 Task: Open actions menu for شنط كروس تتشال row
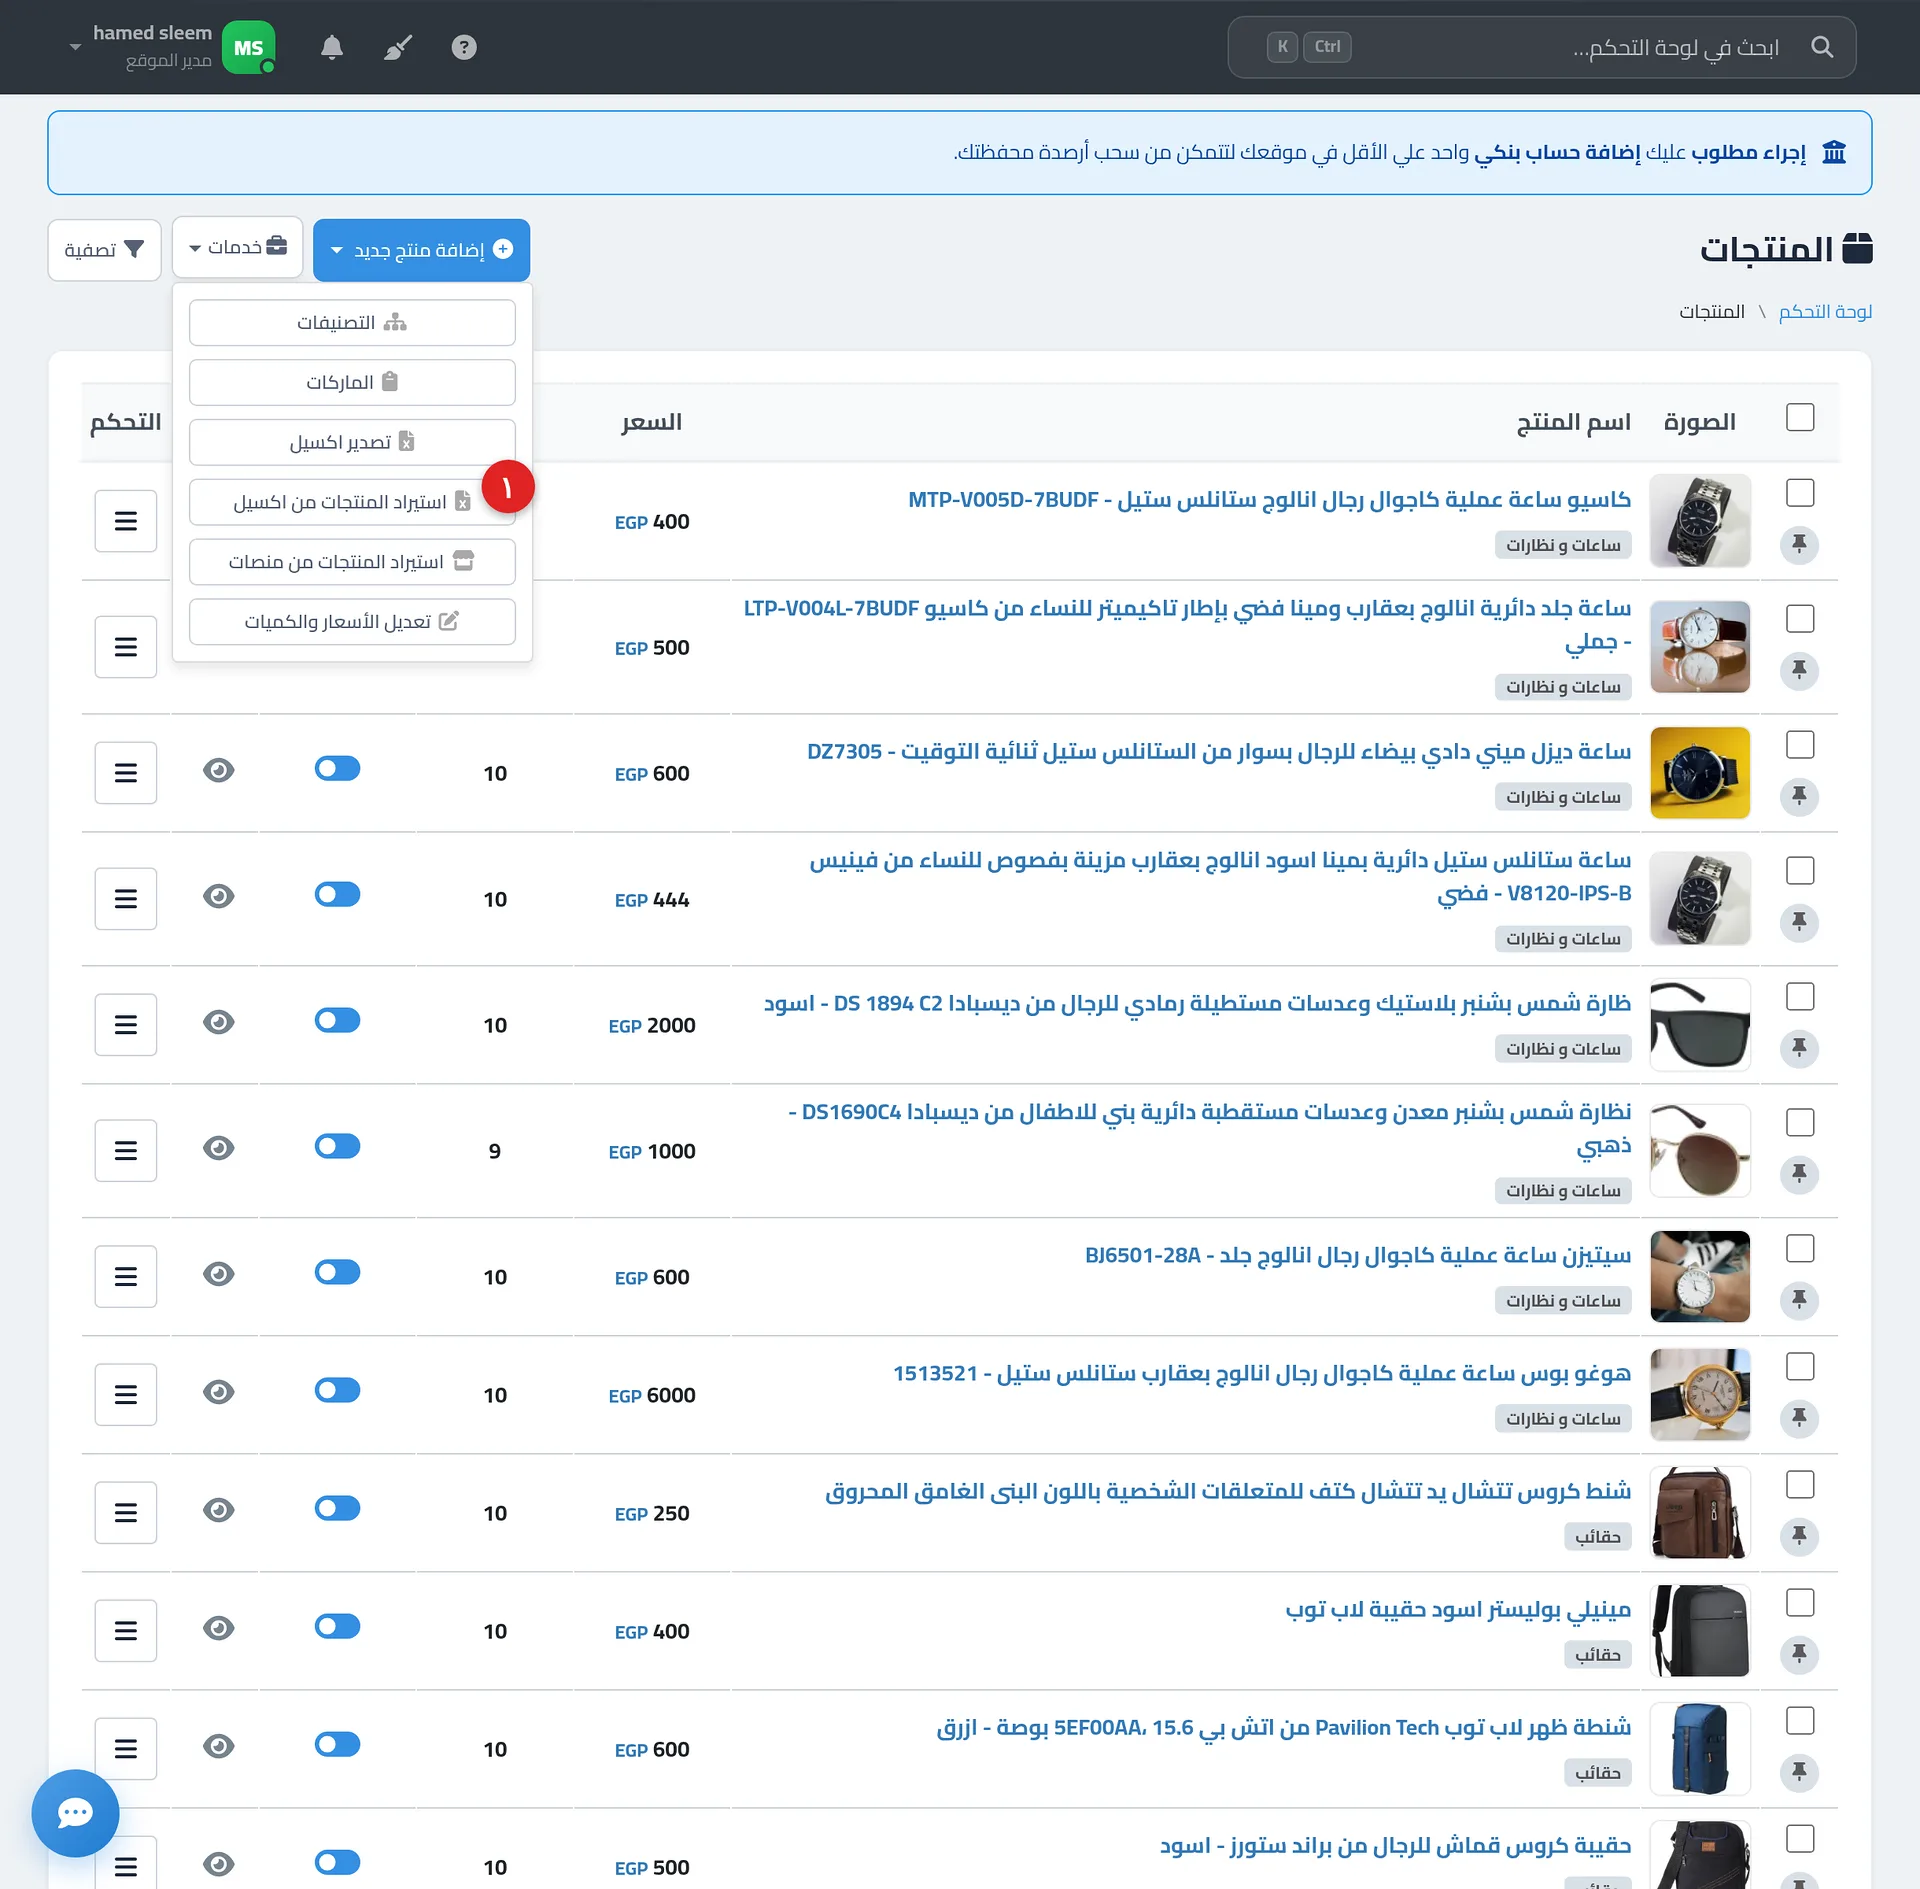point(126,1513)
